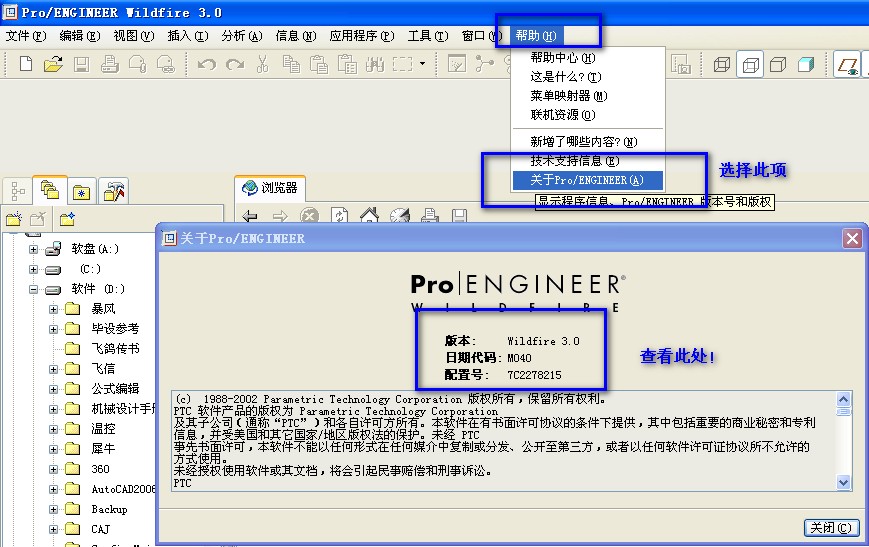Open the 插入 menu

[x=188, y=36]
